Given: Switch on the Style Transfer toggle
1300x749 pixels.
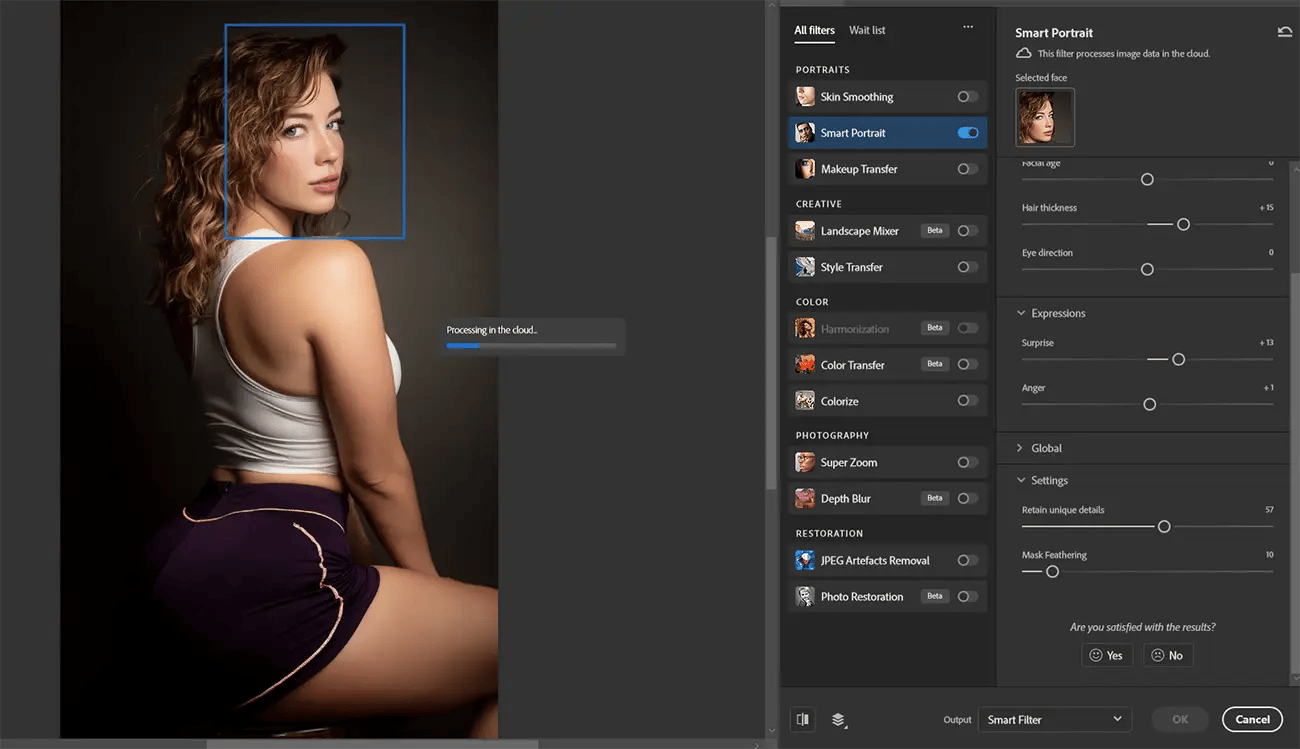Looking at the screenshot, I should coord(967,267).
